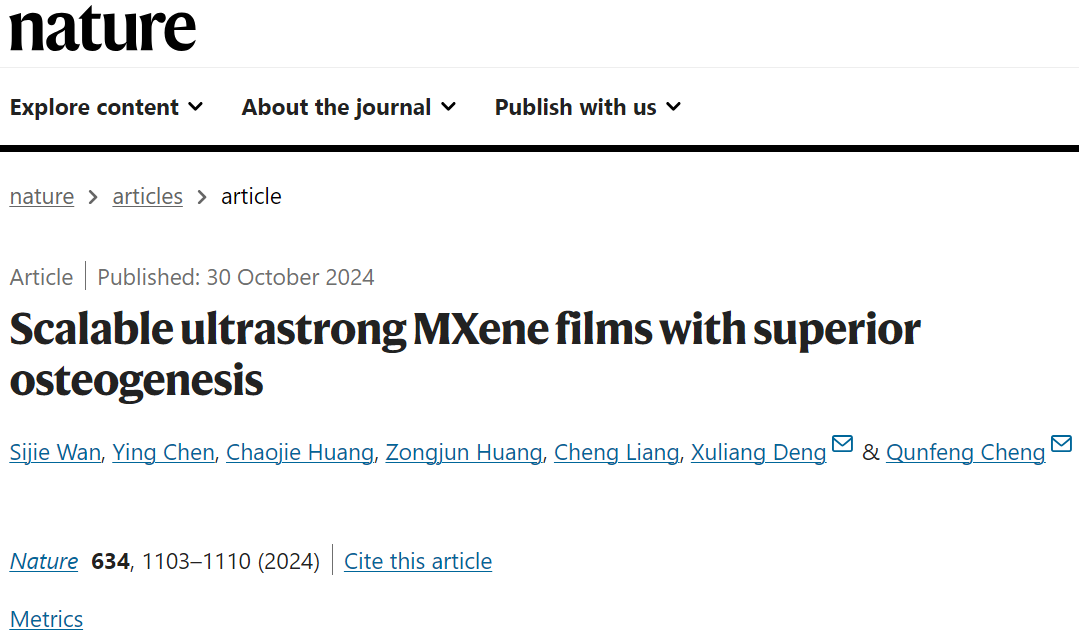Expand the Explore content chevron
Screen dimensions: 1079x638
pyautogui.click(x=195, y=107)
